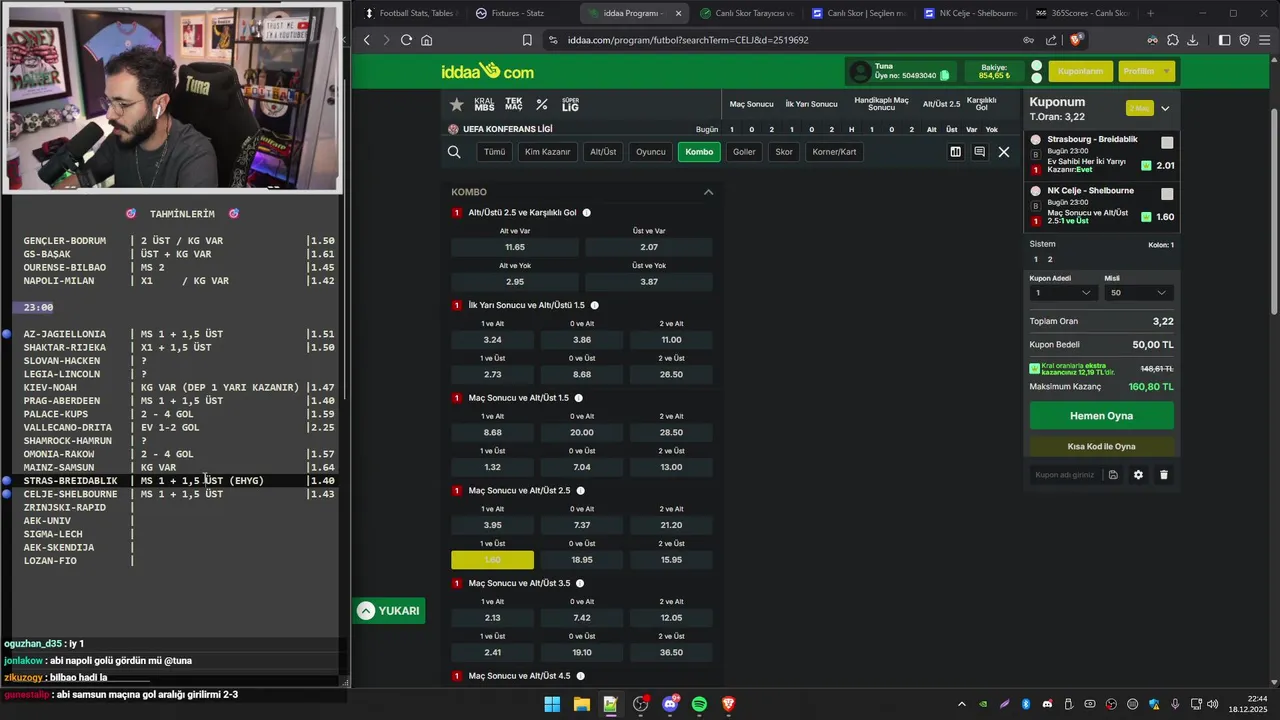This screenshot has width=1280, height=720.
Task: Open Spotify from the taskbar
Action: pyautogui.click(x=699, y=704)
